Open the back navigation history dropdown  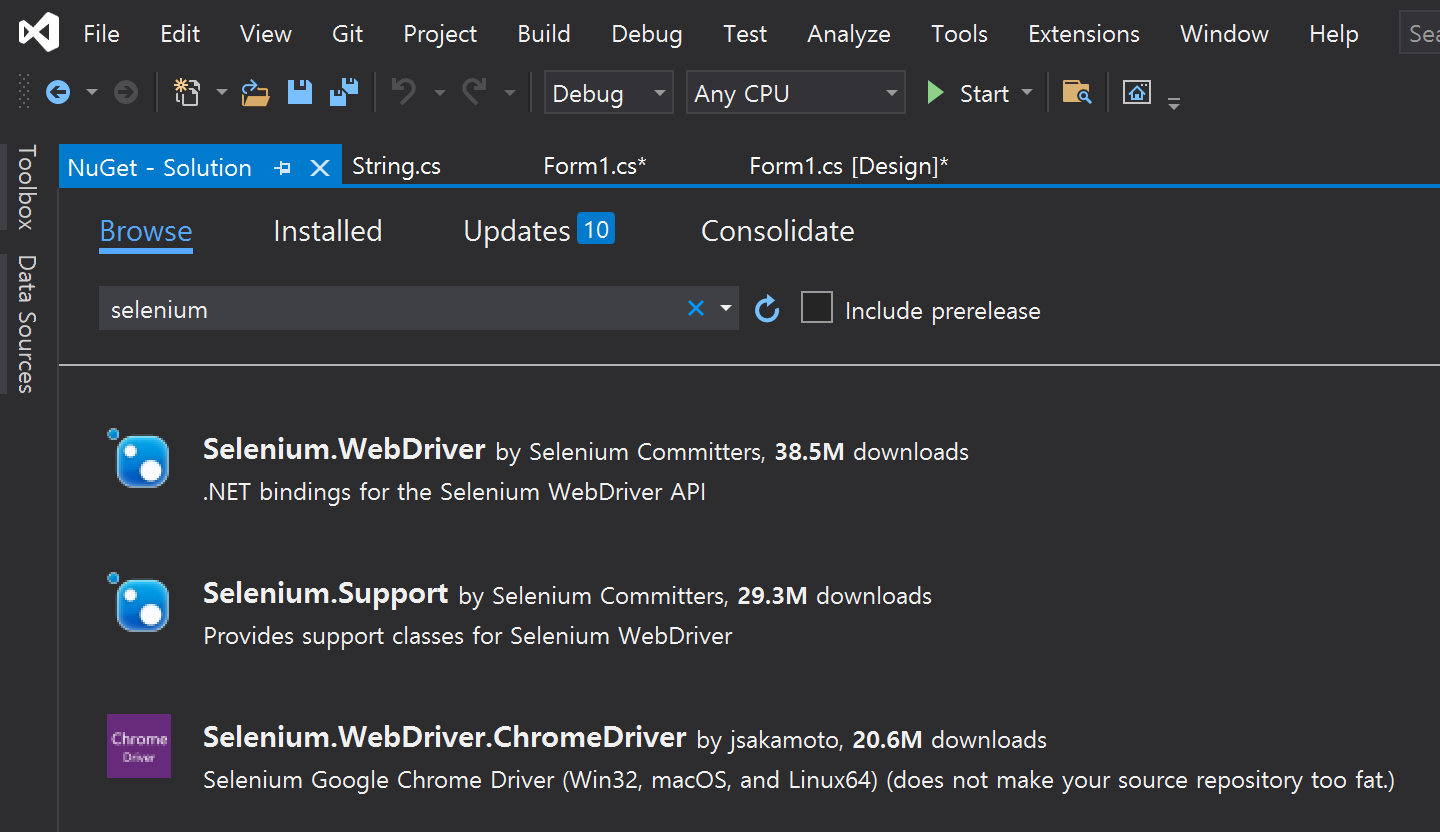coord(92,93)
